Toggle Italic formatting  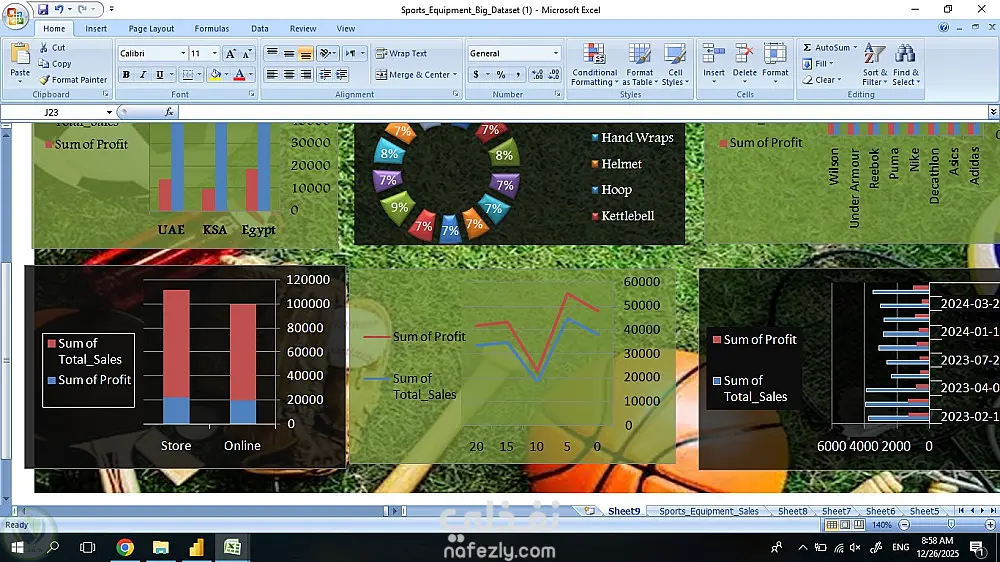coord(143,75)
